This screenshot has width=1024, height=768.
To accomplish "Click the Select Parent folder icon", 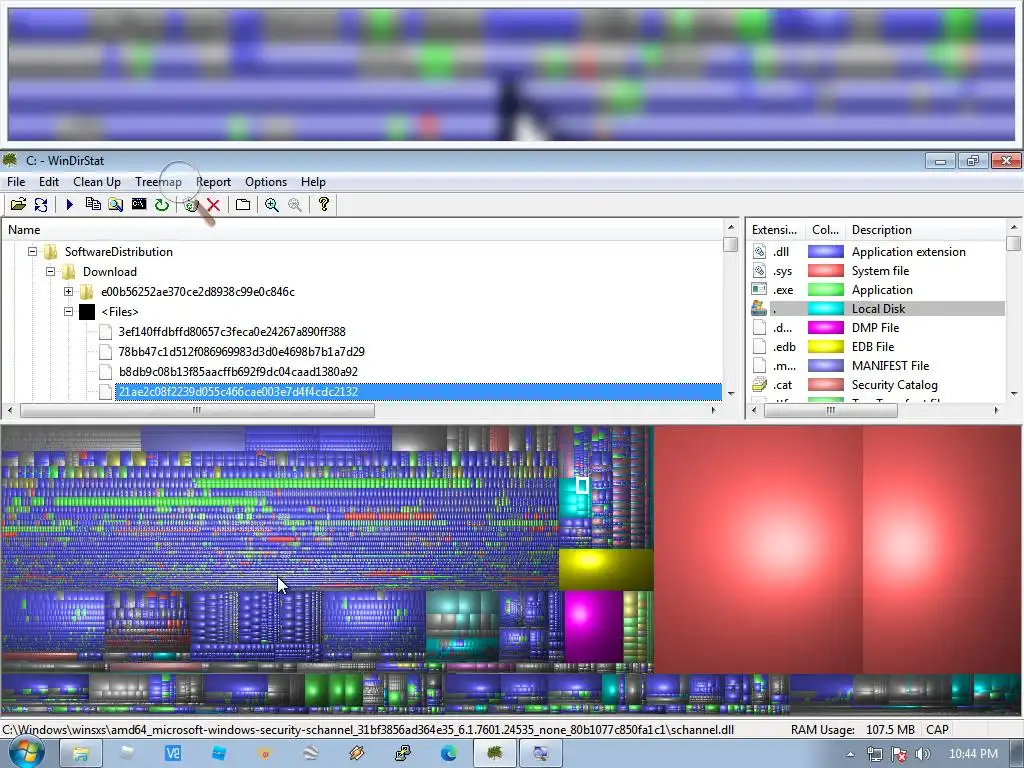I will tap(242, 204).
